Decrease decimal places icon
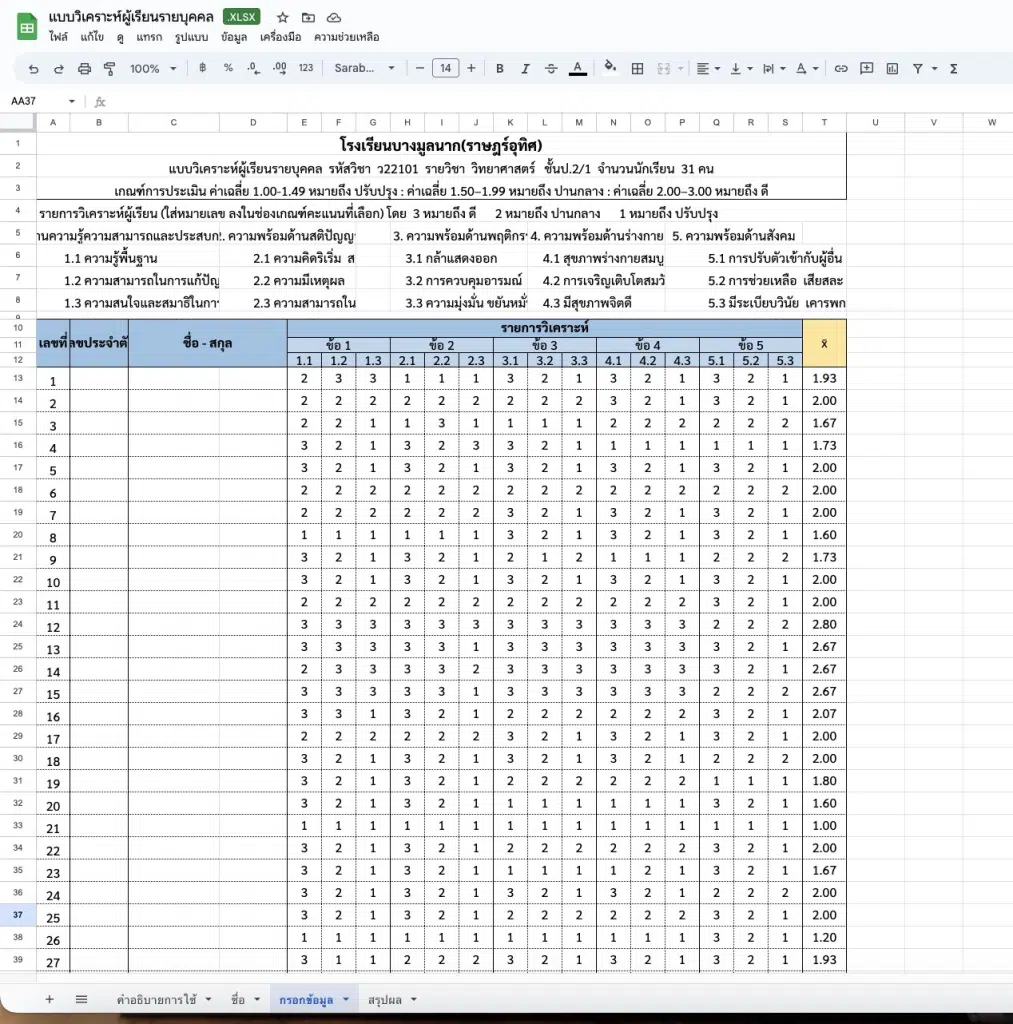 click(253, 68)
